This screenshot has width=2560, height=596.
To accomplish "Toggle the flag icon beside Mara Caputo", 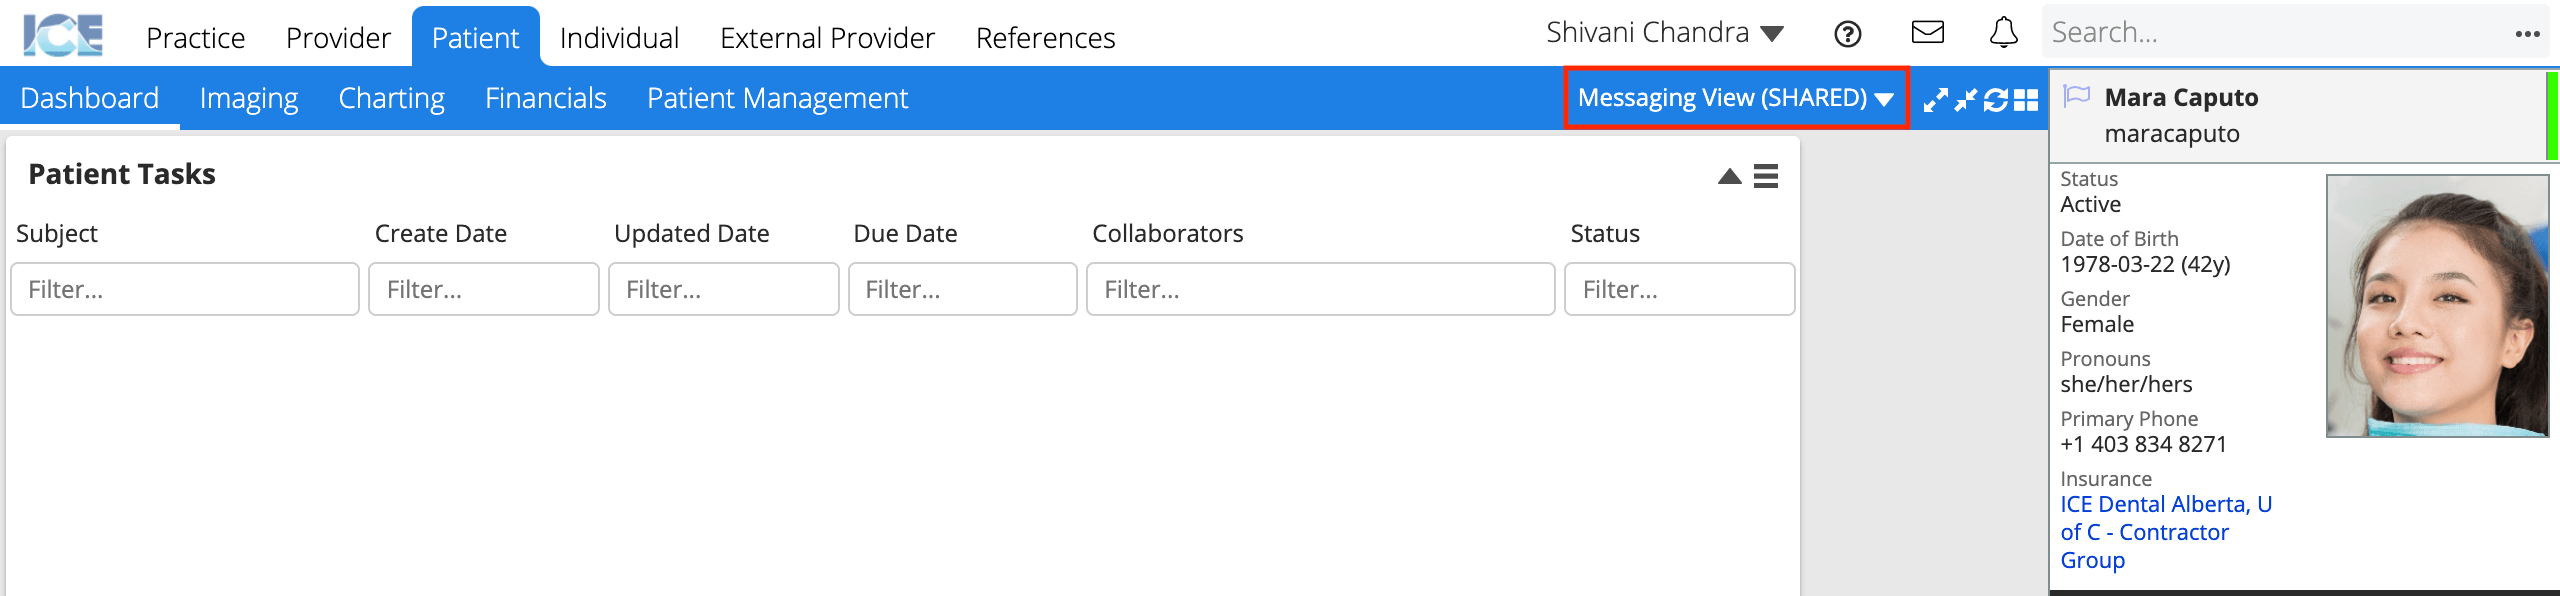I will [2077, 96].
